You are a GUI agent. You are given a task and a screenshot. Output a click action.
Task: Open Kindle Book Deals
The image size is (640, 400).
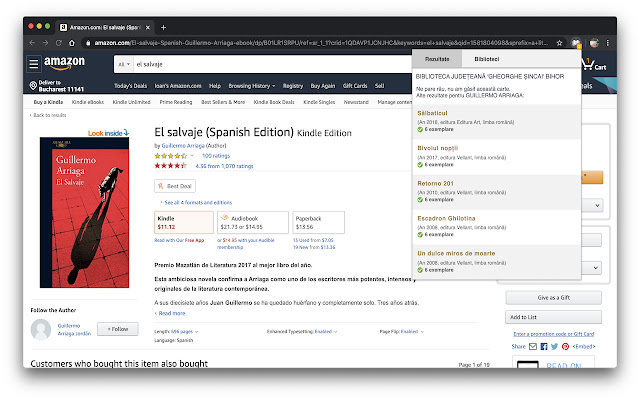coord(274,102)
